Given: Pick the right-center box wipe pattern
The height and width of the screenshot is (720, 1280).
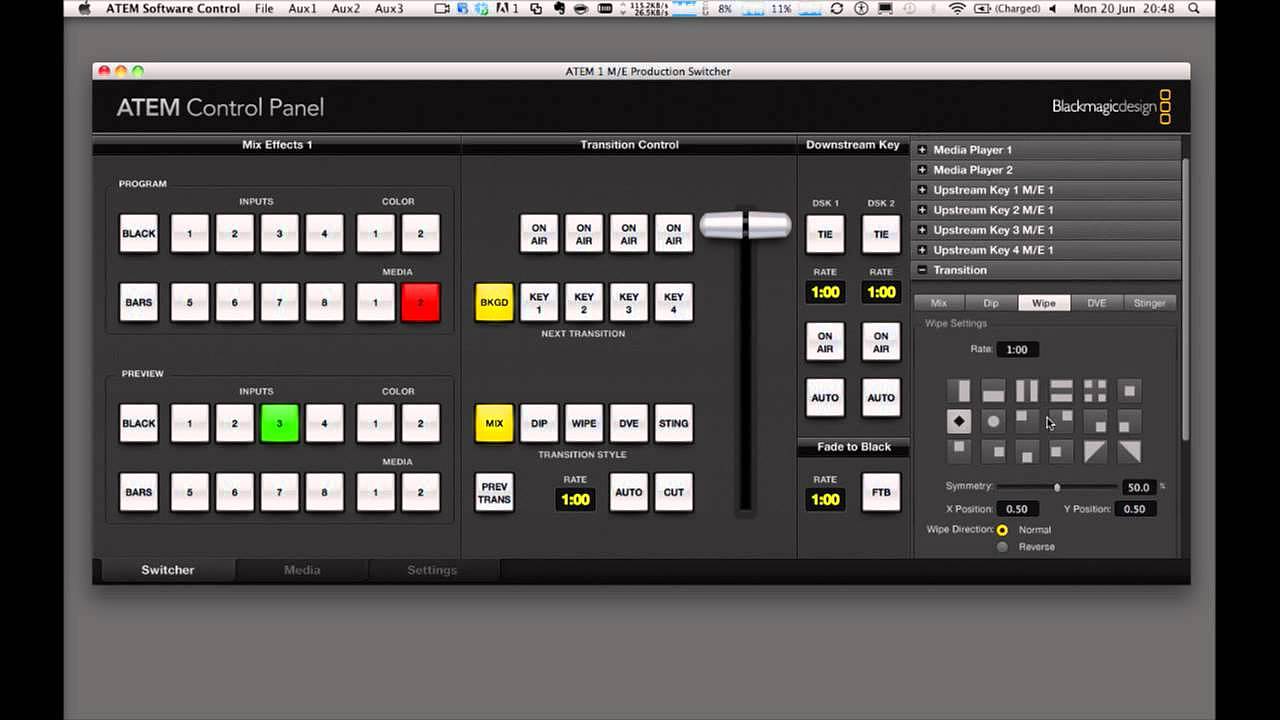Looking at the screenshot, I should tap(993, 452).
